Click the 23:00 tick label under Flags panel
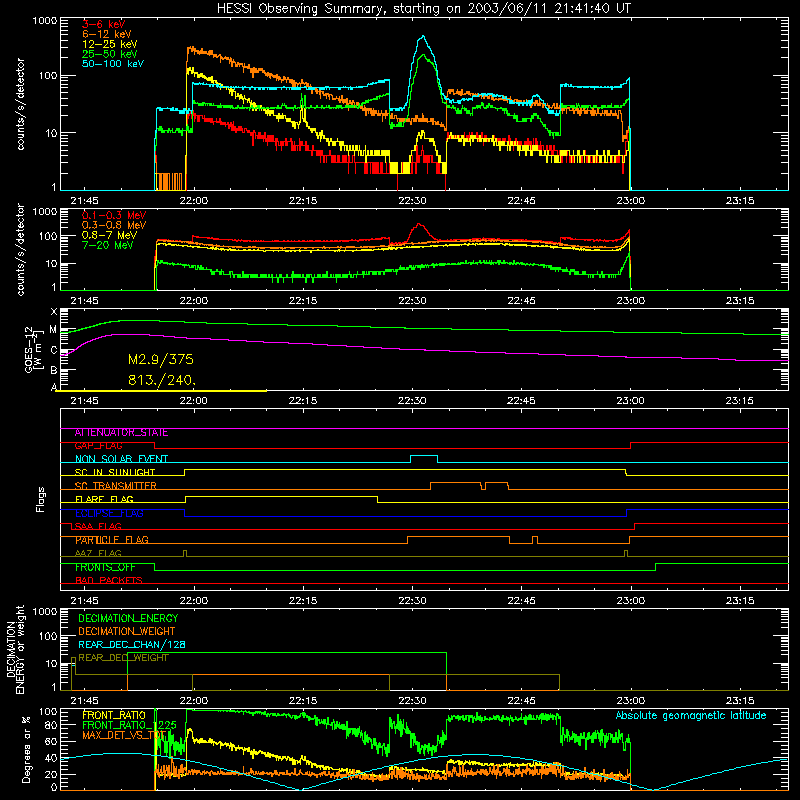Viewport: 800px width, 800px height. point(631,601)
